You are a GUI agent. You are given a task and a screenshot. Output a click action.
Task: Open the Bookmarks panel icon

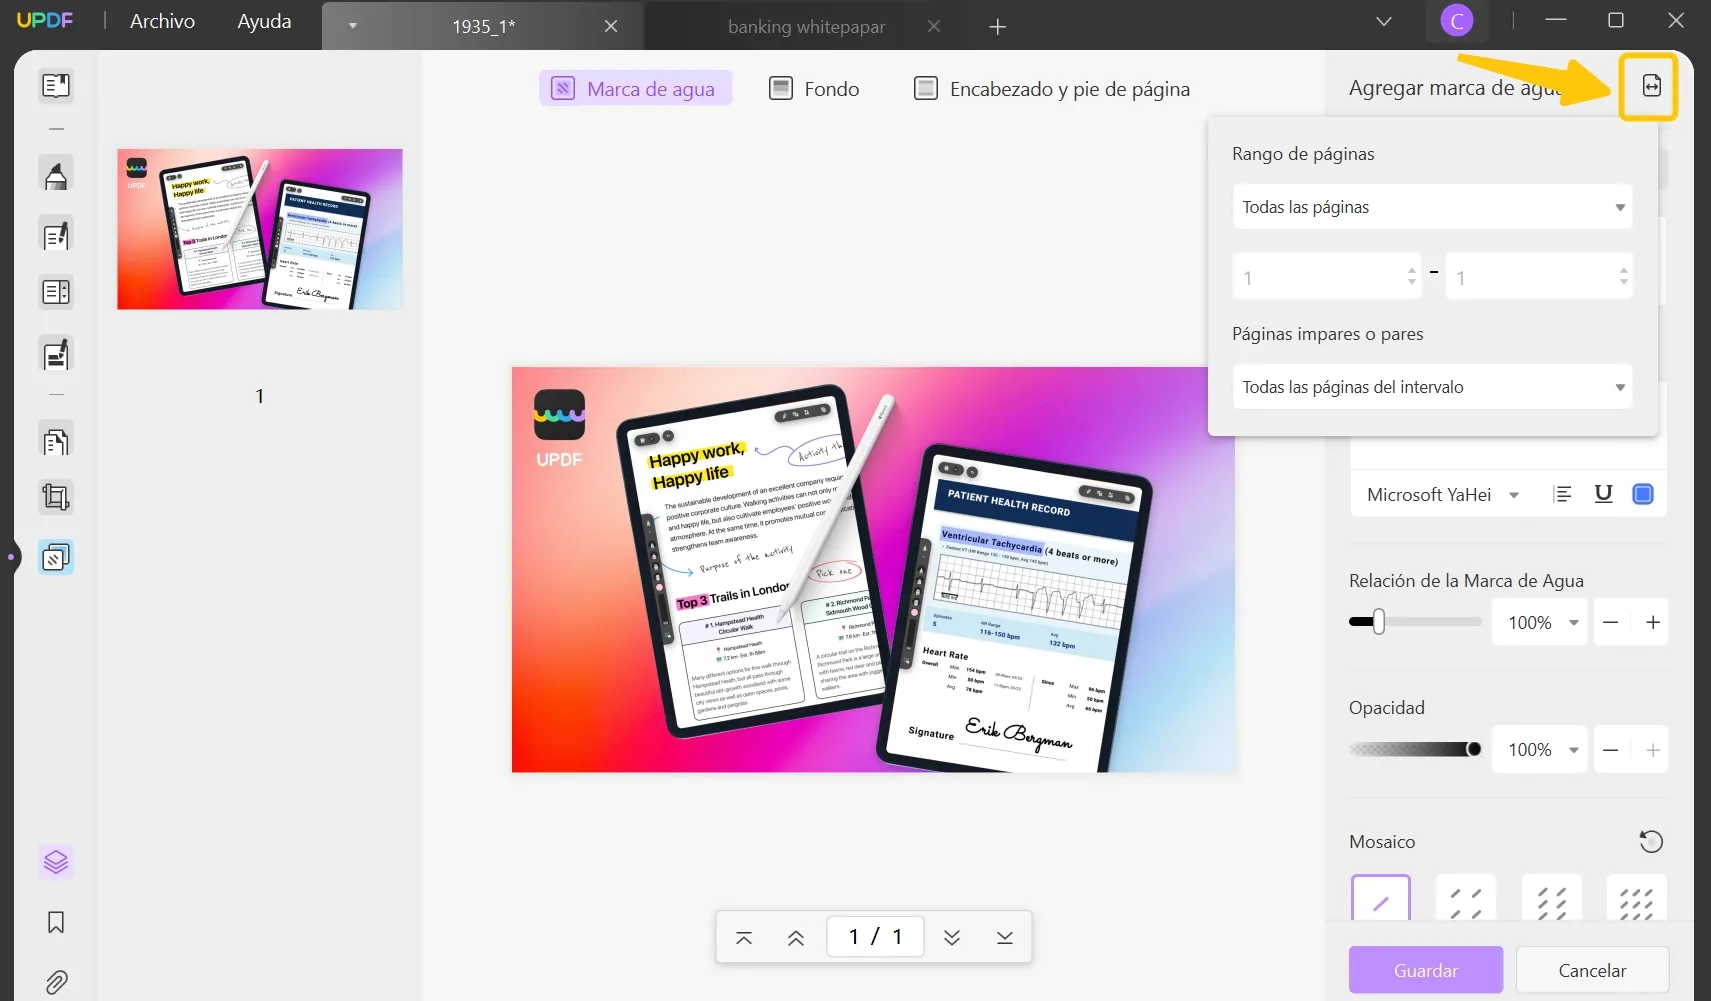coord(56,922)
